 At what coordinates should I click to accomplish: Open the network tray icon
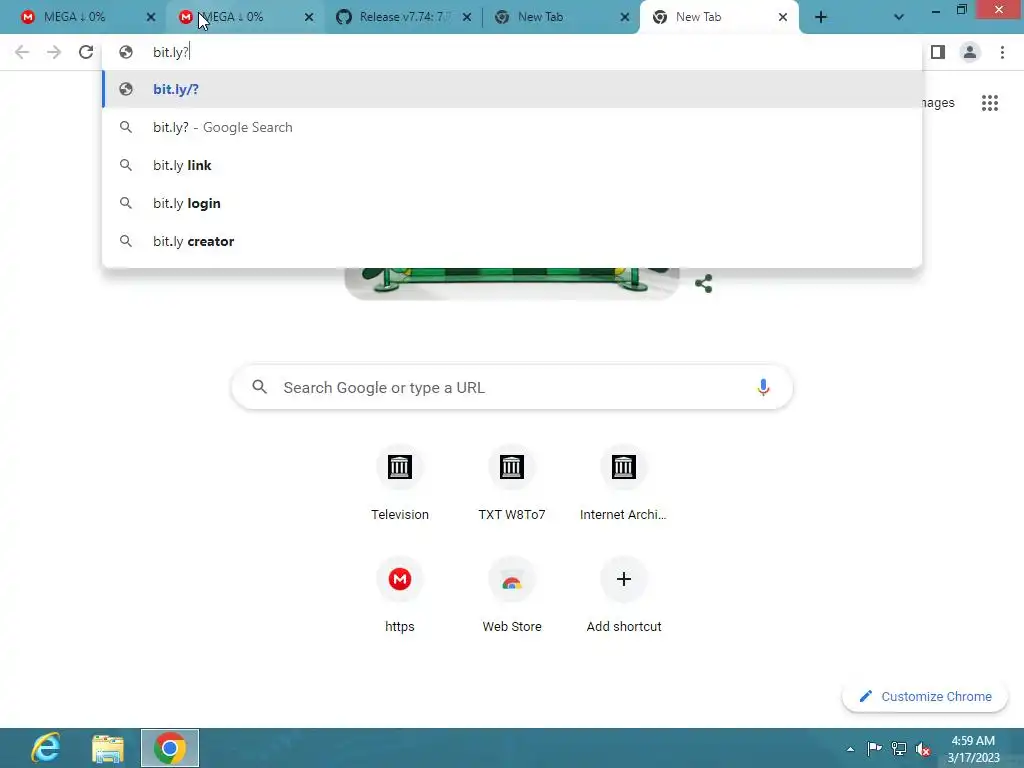(x=899, y=748)
